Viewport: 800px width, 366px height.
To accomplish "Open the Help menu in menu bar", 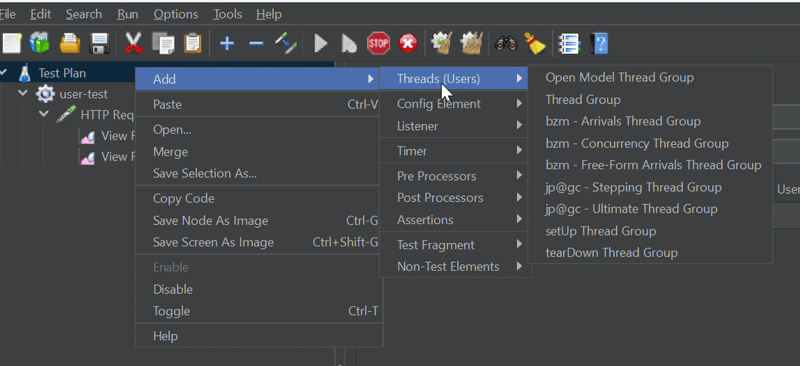I will [x=269, y=14].
